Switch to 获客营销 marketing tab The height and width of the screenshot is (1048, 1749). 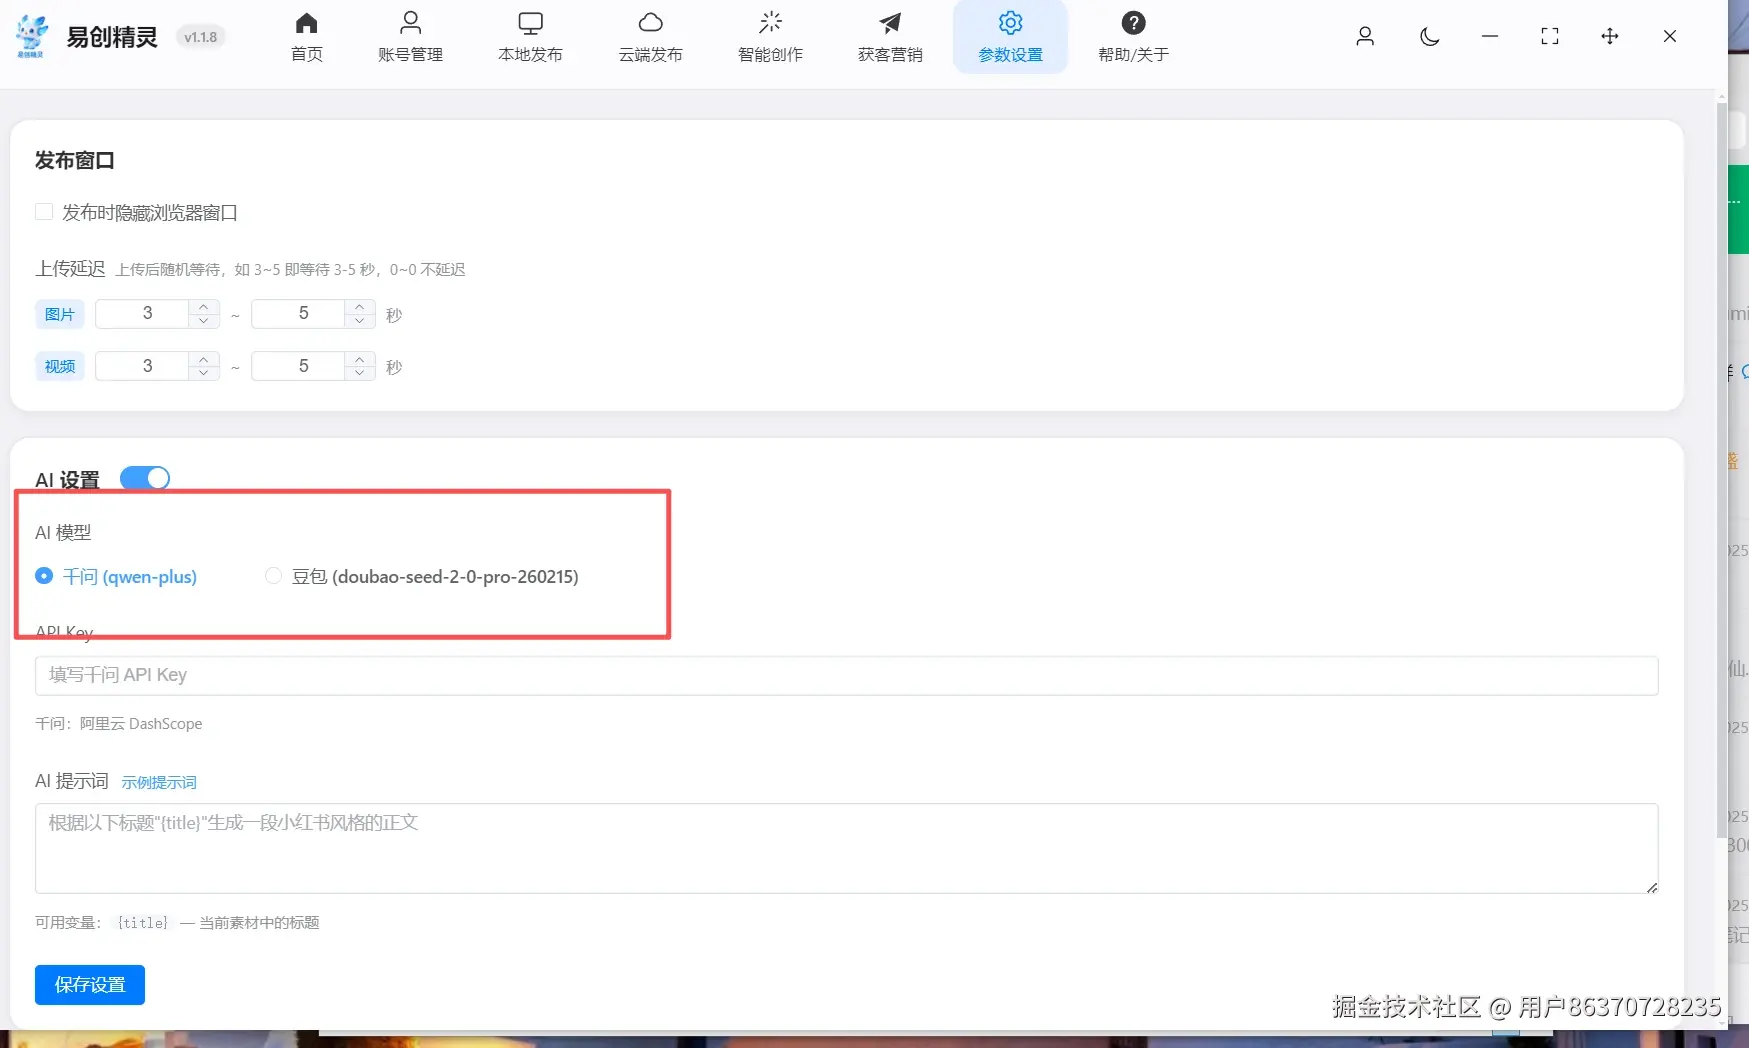pos(890,37)
